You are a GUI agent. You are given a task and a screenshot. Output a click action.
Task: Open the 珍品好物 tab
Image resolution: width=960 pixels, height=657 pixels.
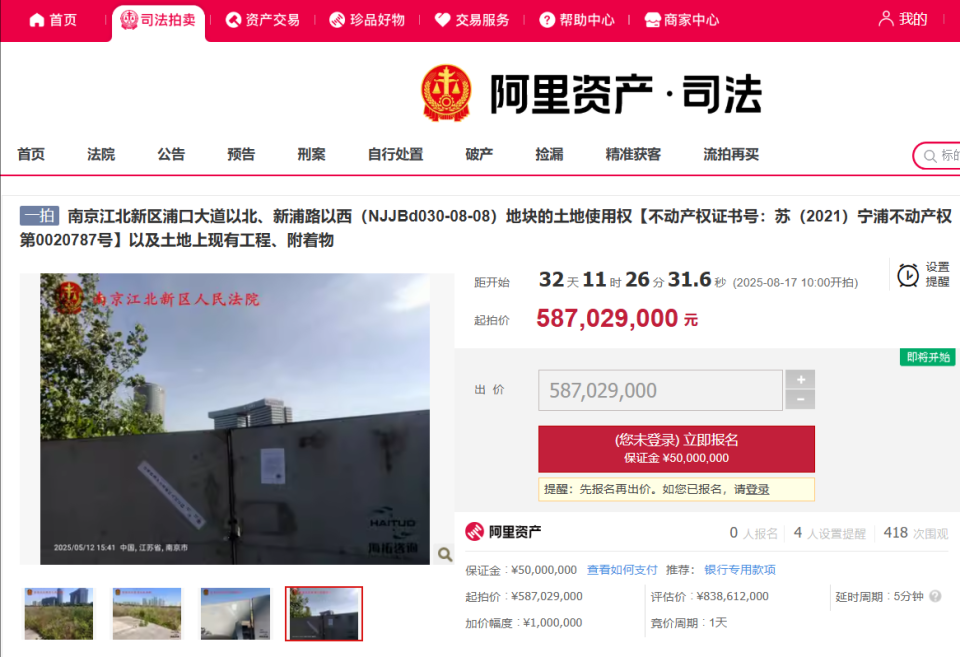(367, 20)
